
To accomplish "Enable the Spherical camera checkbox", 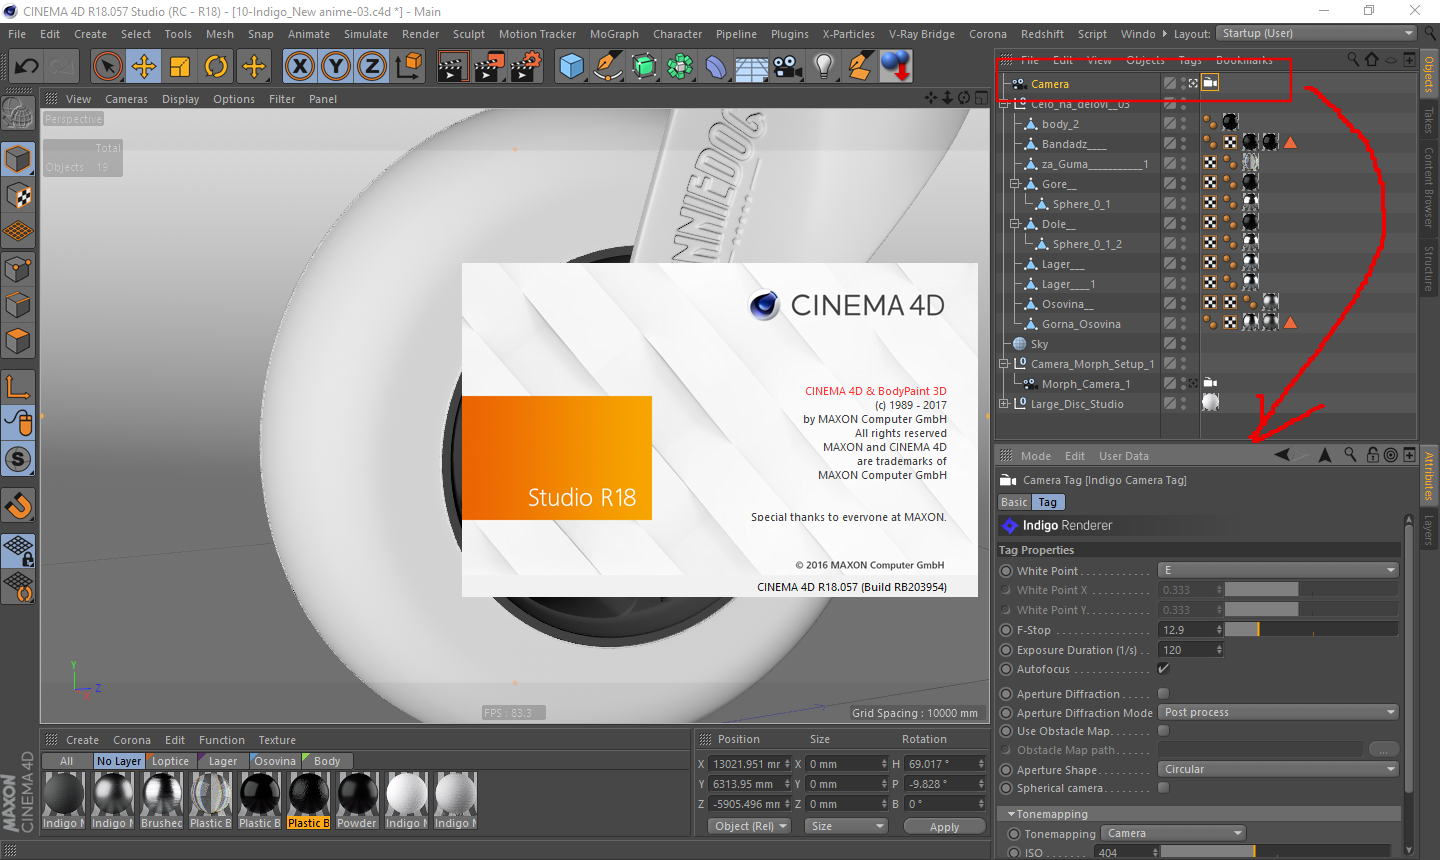I will pyautogui.click(x=1163, y=788).
